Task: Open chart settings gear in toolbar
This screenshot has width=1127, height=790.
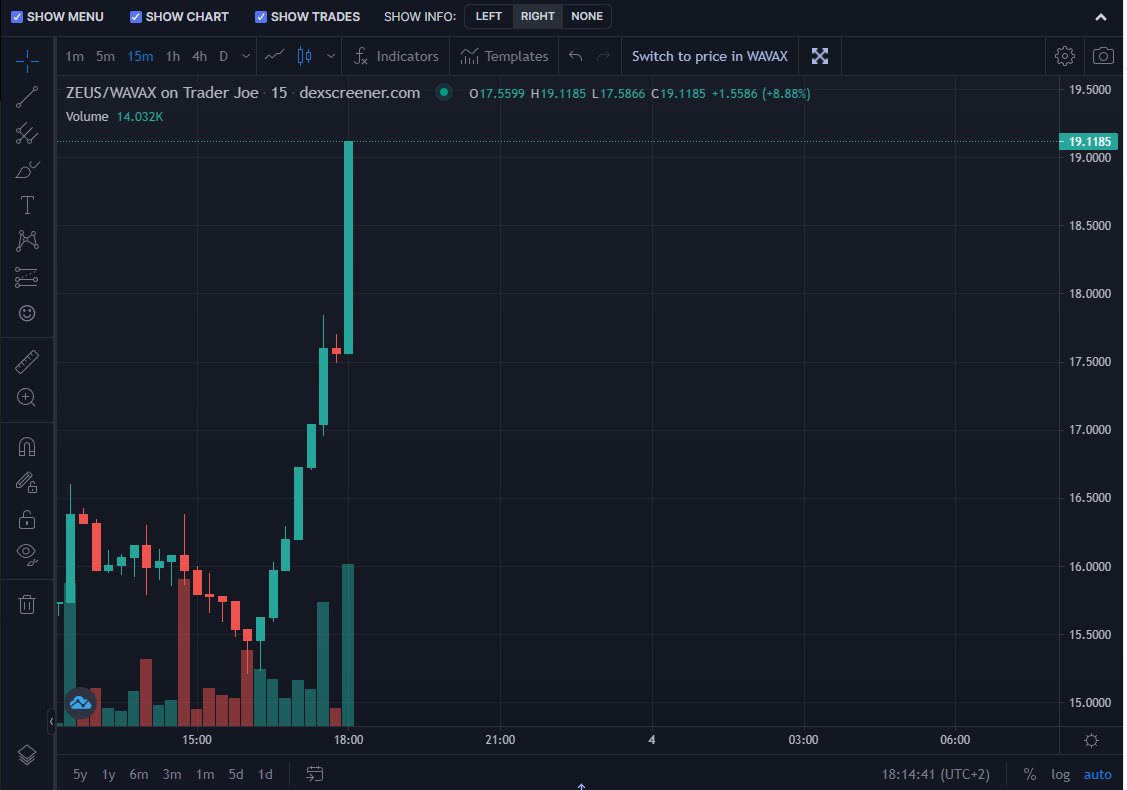Action: click(x=1064, y=56)
